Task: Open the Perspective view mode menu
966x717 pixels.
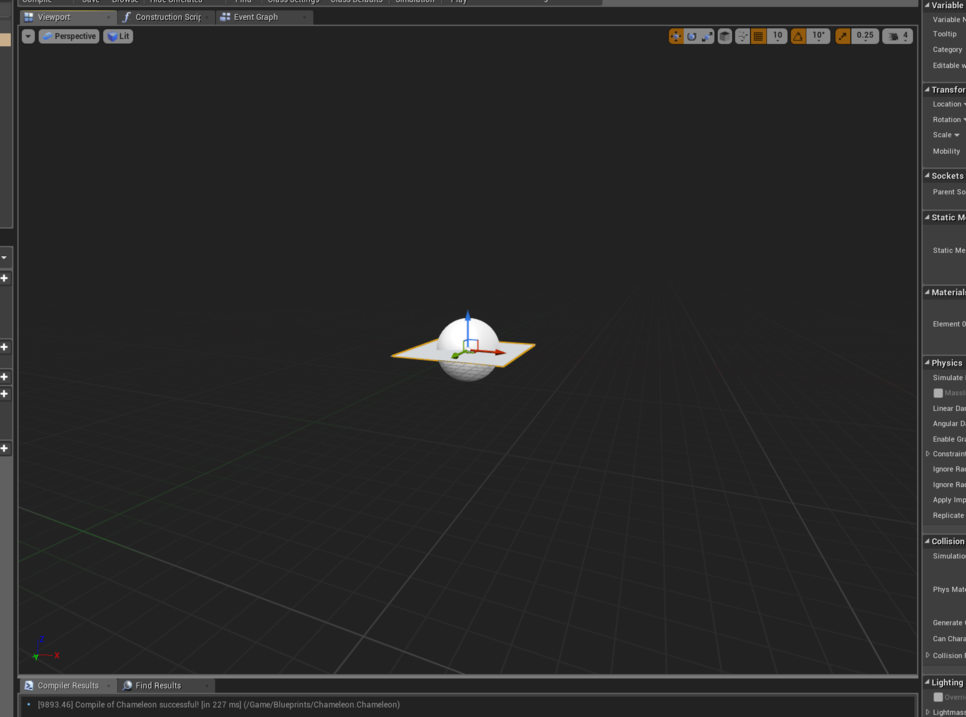Action: point(69,36)
